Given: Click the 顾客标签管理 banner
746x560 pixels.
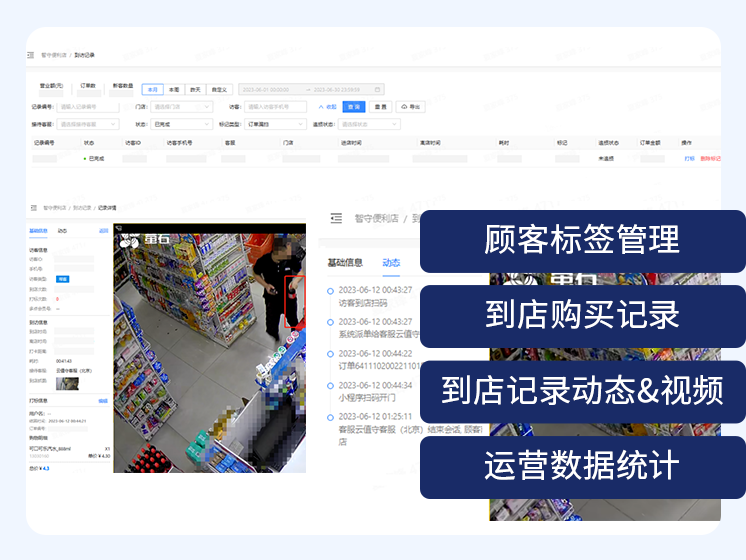Looking at the screenshot, I should 582,240.
